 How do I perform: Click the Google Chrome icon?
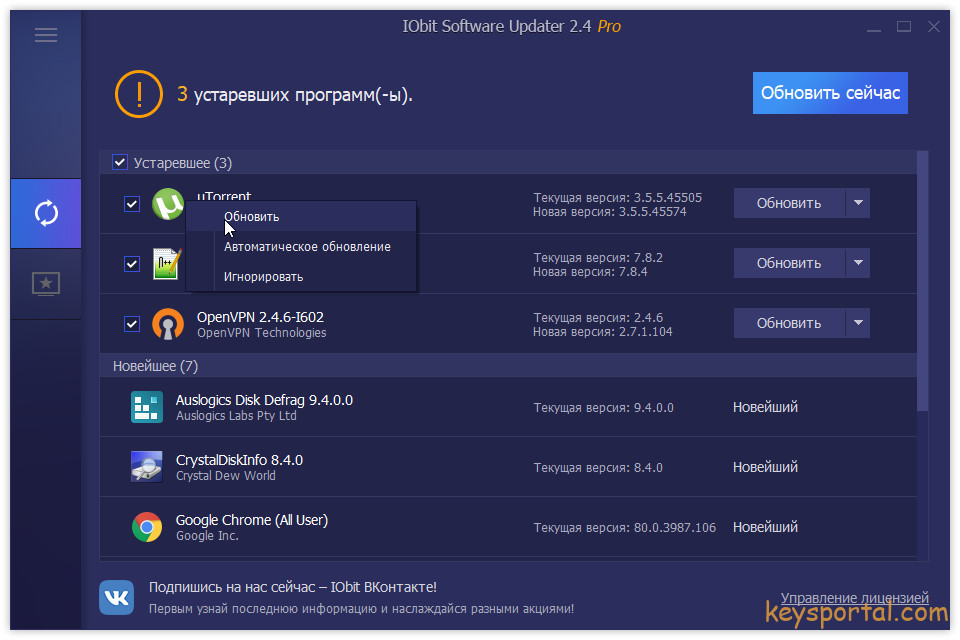click(x=147, y=527)
